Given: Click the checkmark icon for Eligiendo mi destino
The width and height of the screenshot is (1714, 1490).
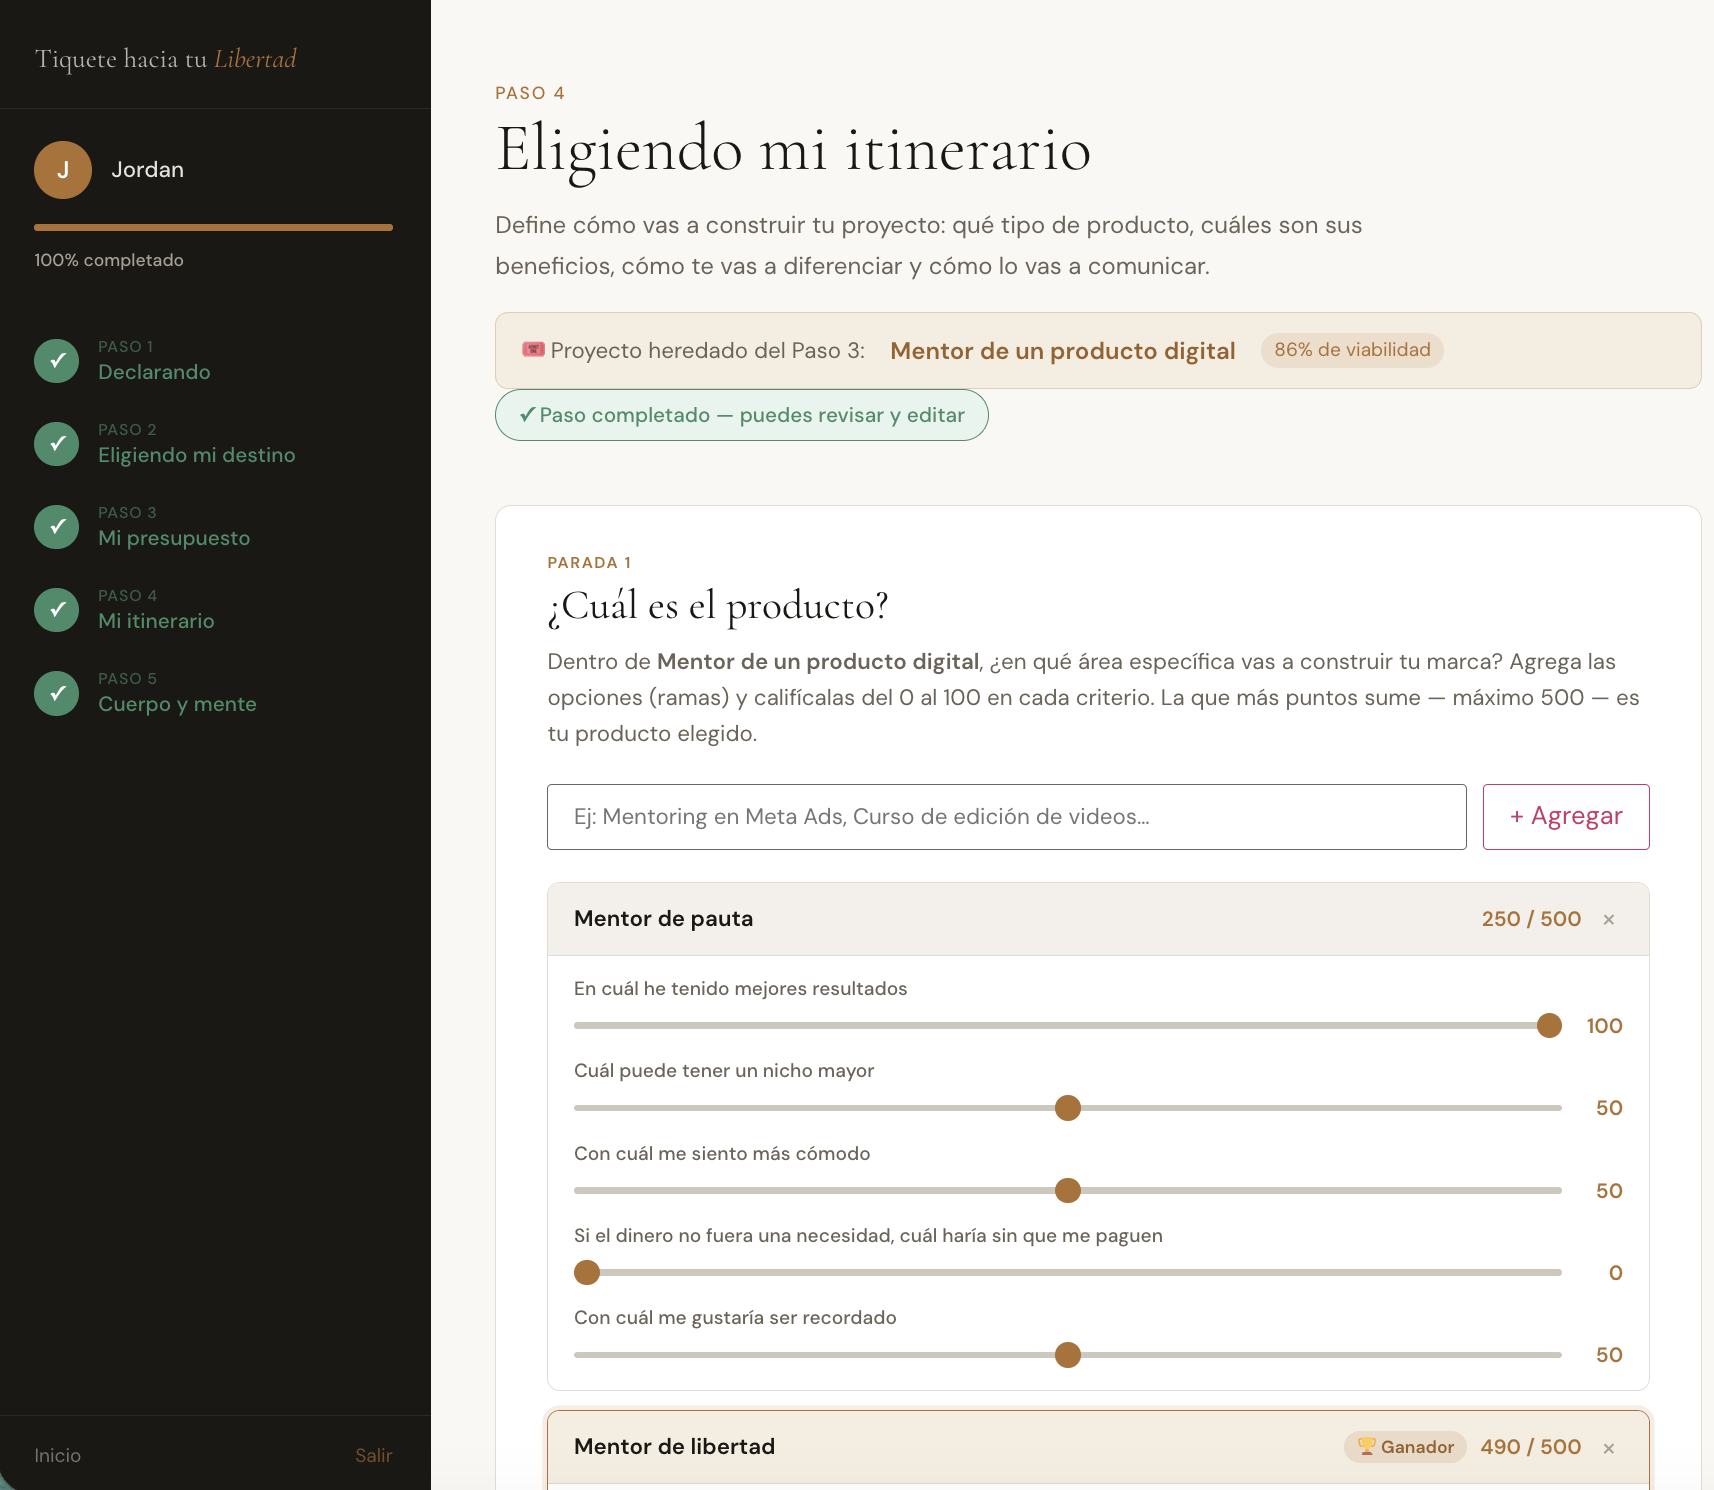Looking at the screenshot, I should tap(57, 444).
